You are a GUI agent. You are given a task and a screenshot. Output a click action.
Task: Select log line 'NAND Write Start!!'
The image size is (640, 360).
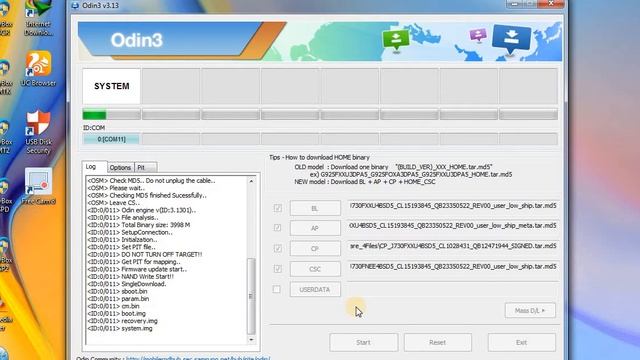coord(131,277)
